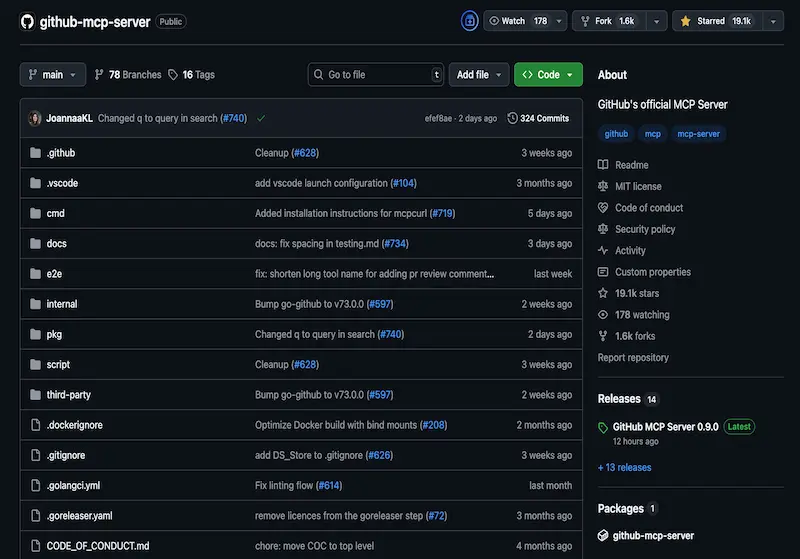Image resolution: width=800 pixels, height=559 pixels.
Task: Open pull request #626 in the .gitignore row
Action: point(380,455)
